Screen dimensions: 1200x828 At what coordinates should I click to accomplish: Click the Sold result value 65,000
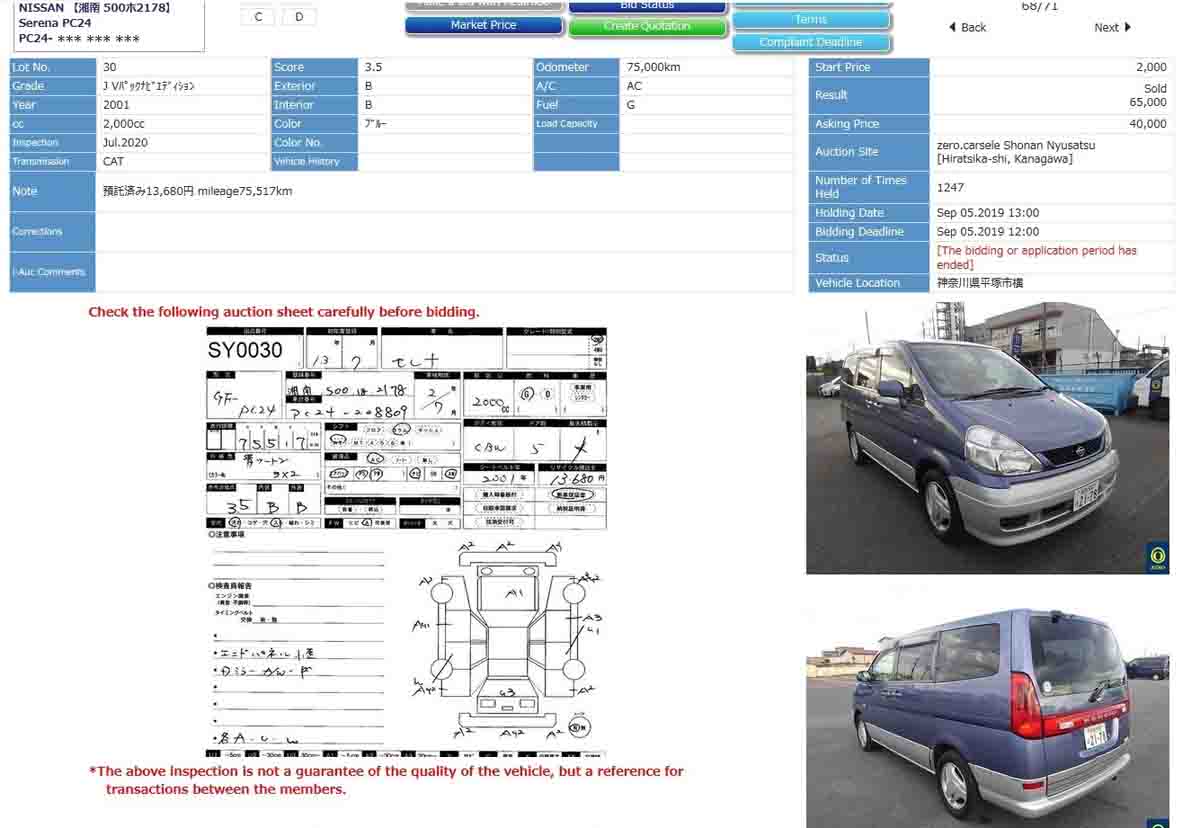click(x=1147, y=102)
